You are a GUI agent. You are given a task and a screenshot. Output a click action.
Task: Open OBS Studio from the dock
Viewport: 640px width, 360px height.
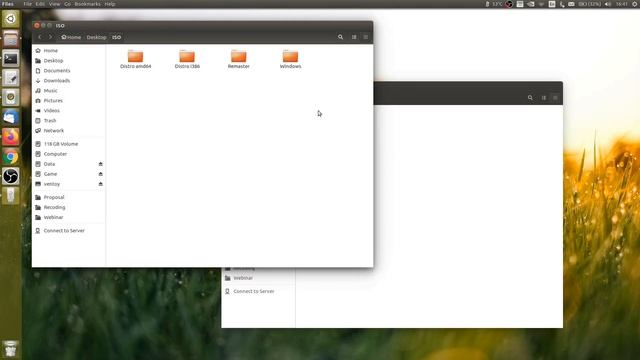pos(11,176)
